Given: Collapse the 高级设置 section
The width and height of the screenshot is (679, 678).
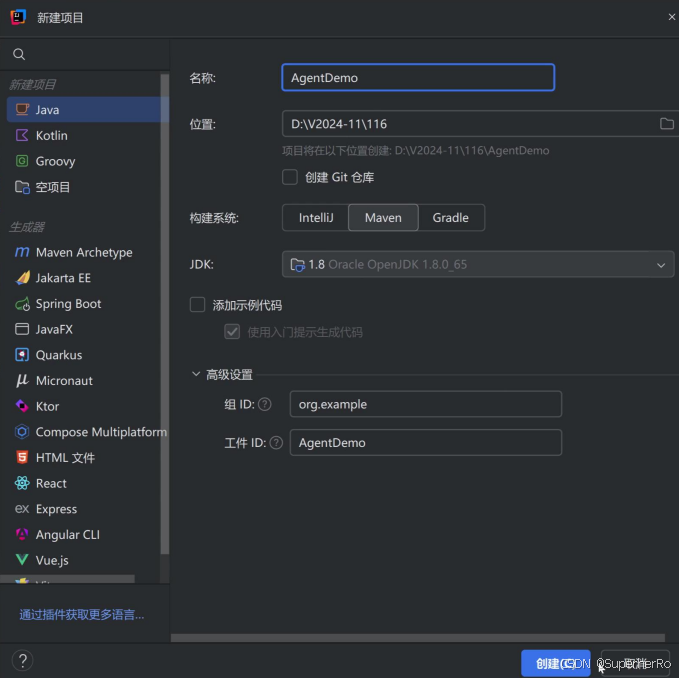Looking at the screenshot, I should click(196, 374).
